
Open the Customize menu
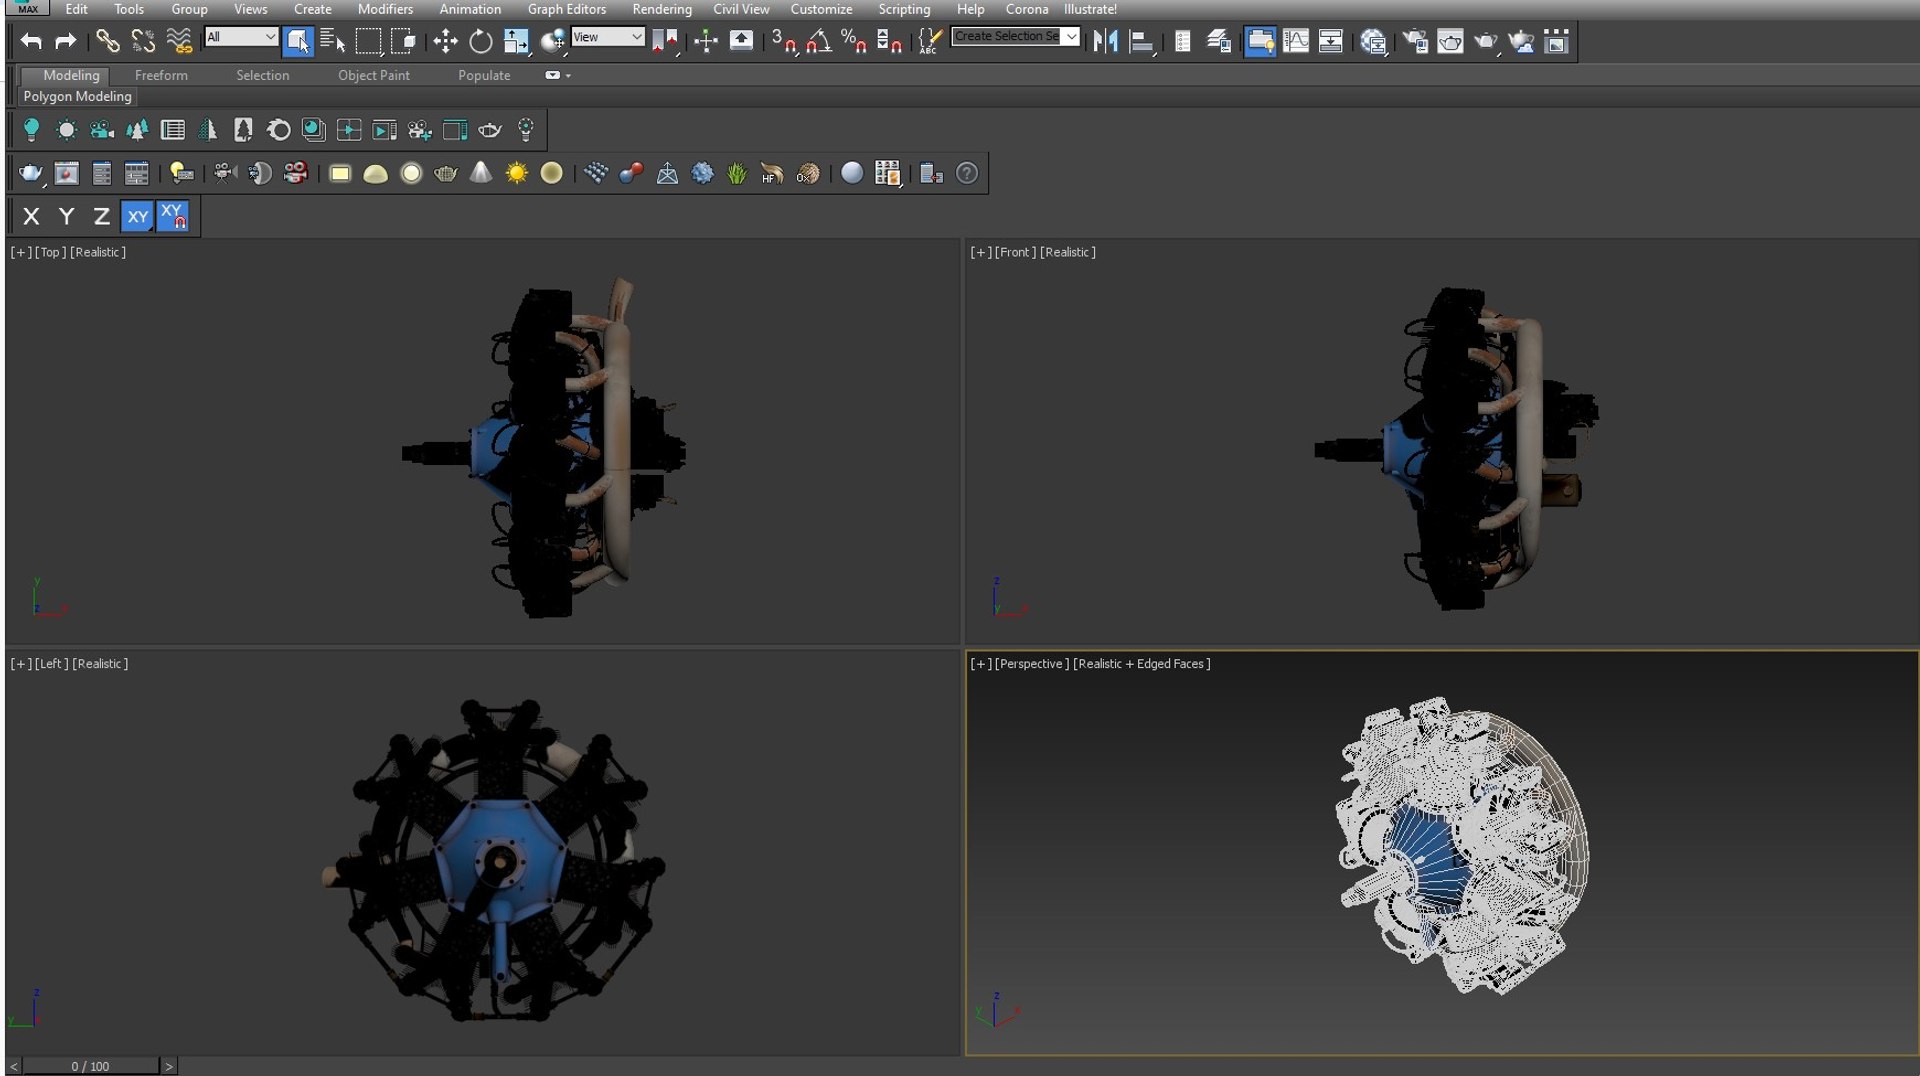(821, 9)
